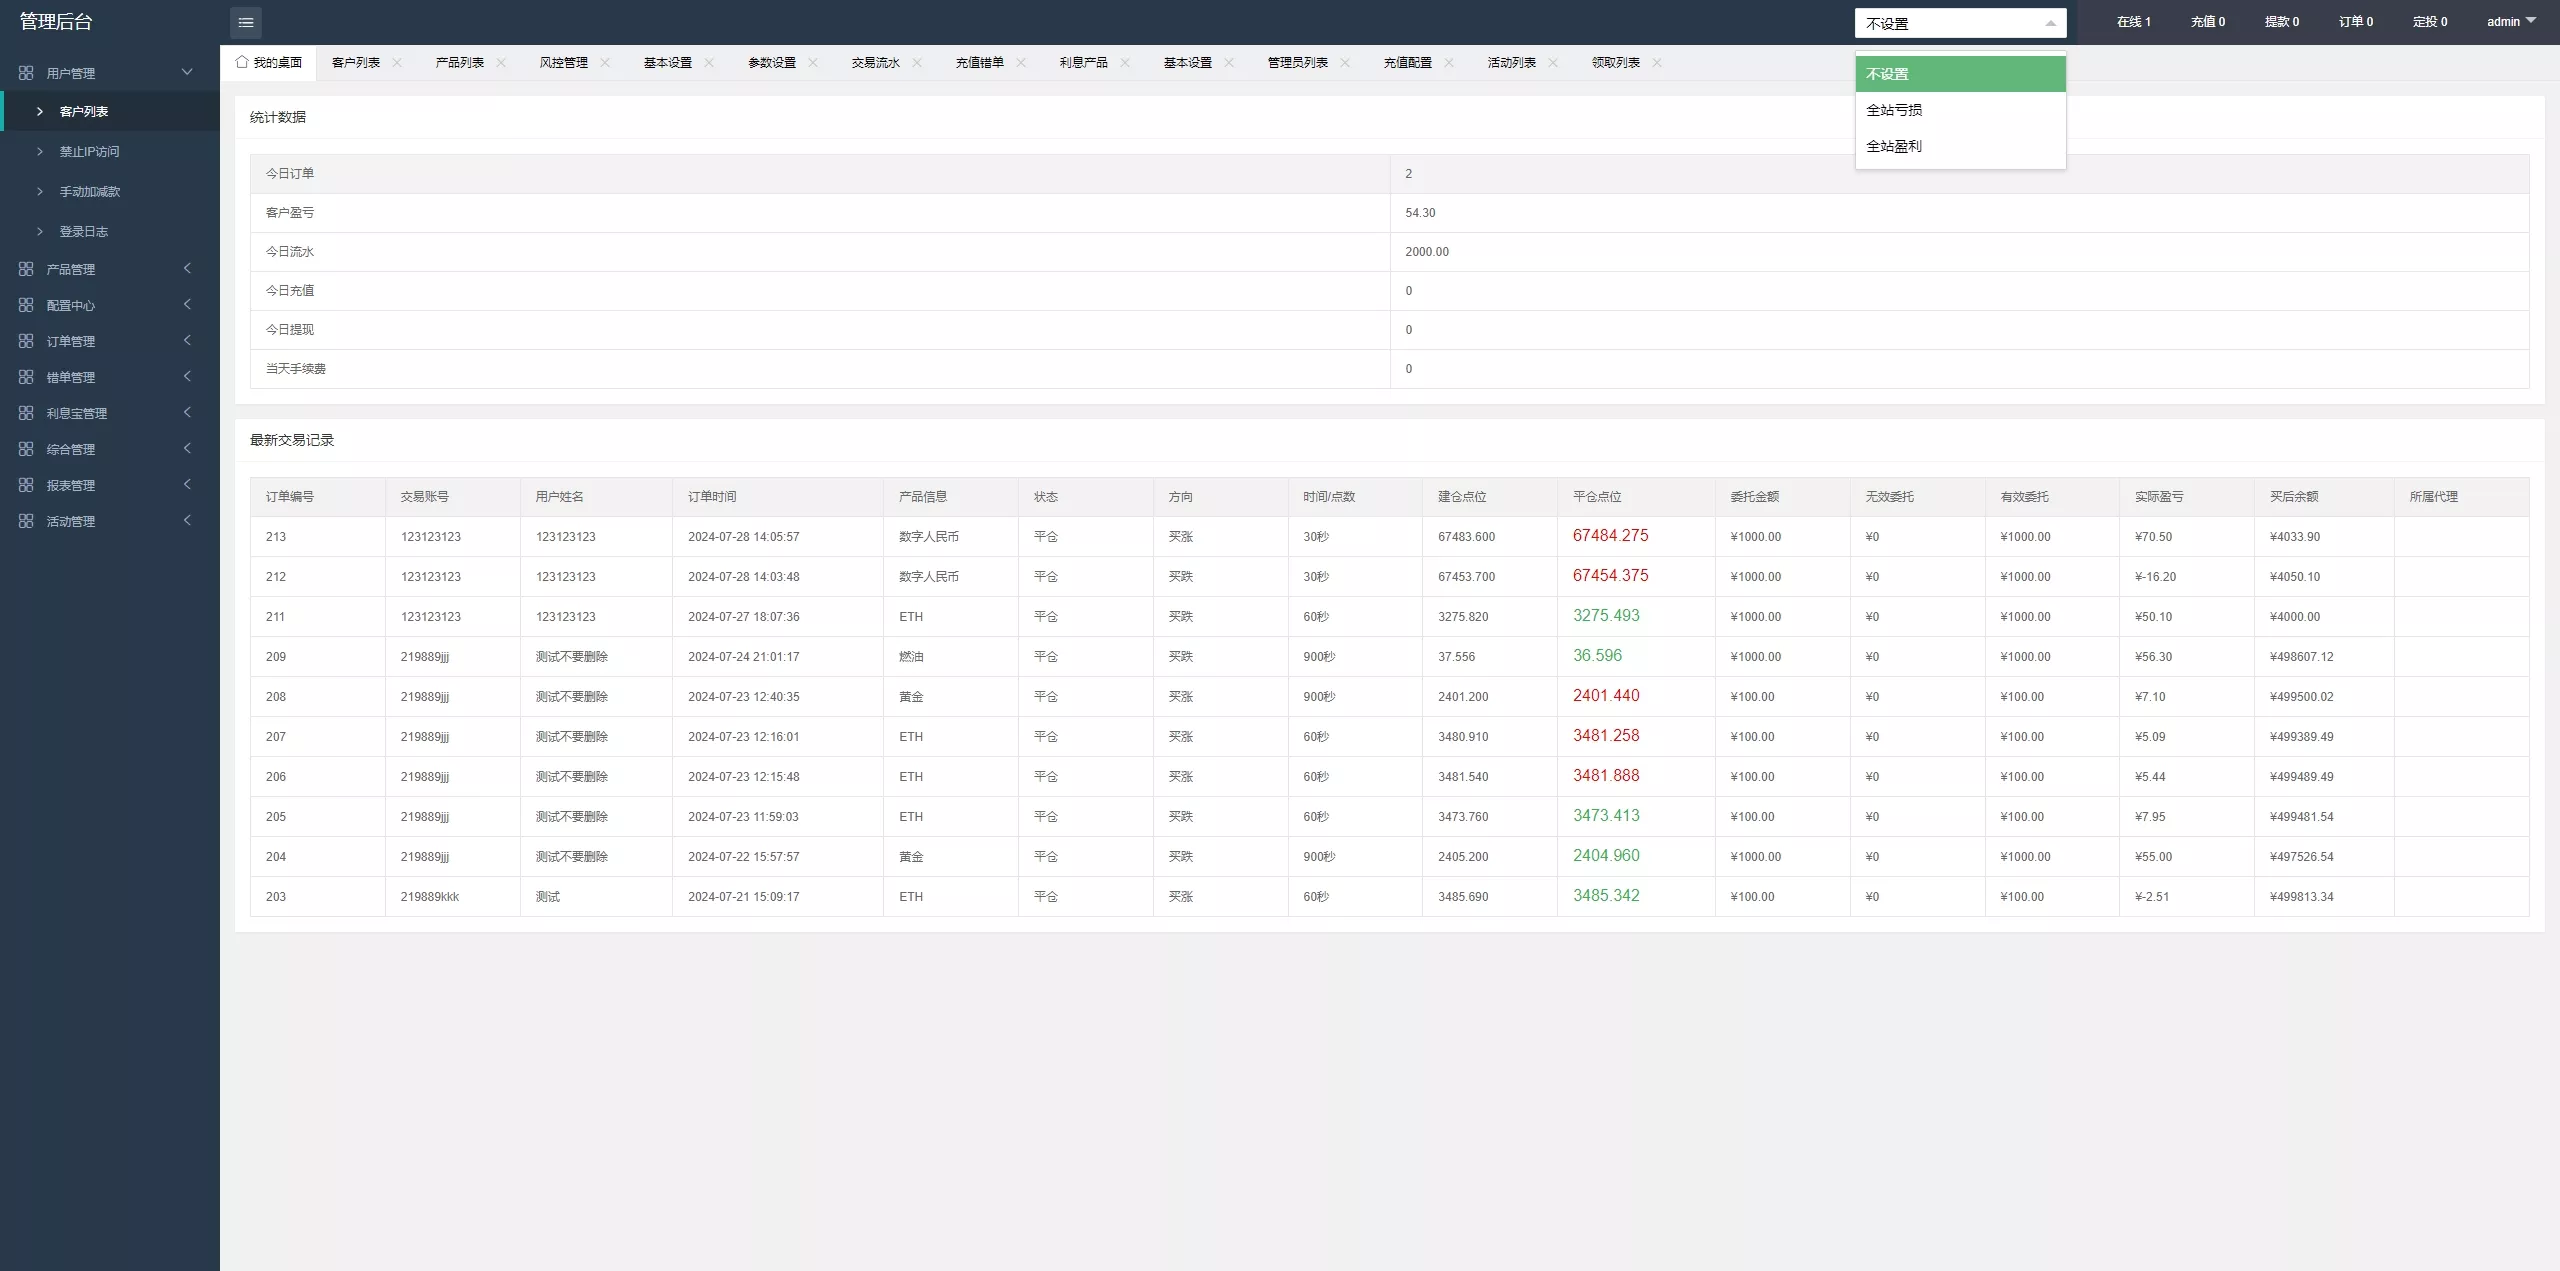The width and height of the screenshot is (2560, 1271).
Task: Close the 风控管理 tab with its X
Action: point(605,62)
